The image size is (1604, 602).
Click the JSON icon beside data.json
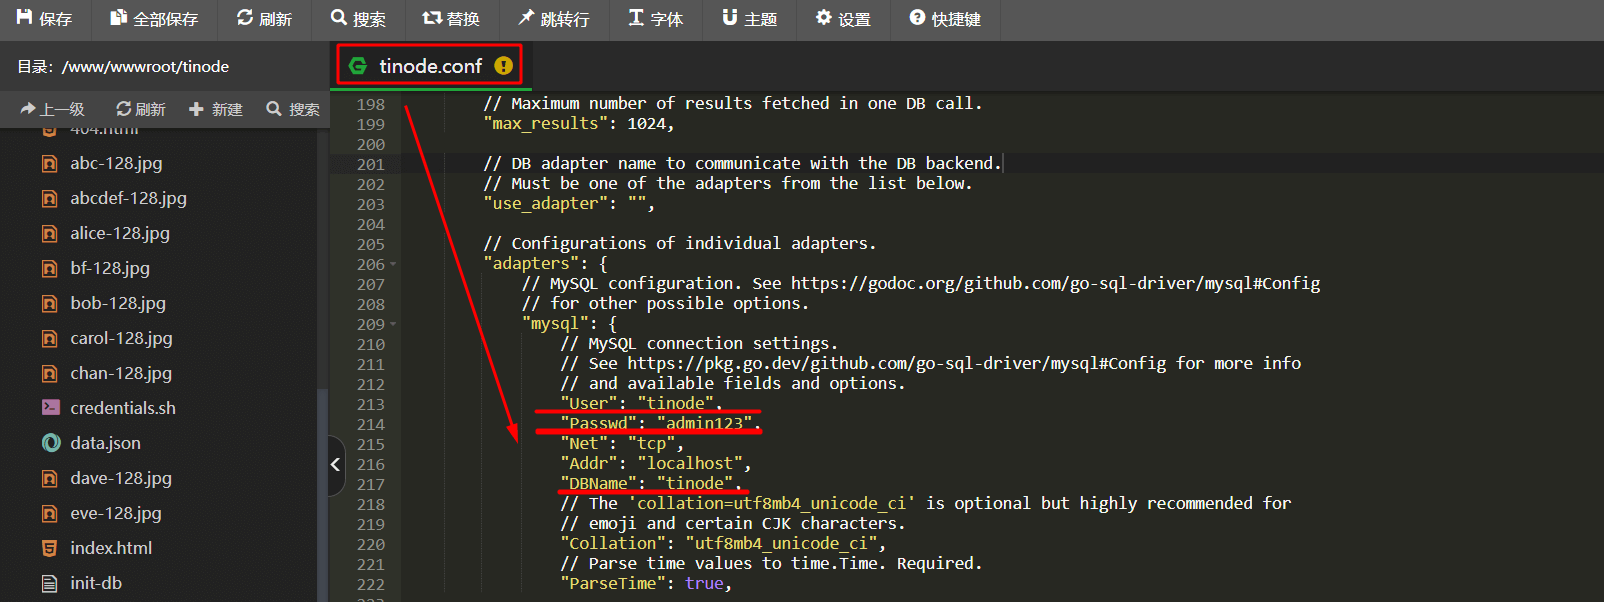click(x=50, y=443)
